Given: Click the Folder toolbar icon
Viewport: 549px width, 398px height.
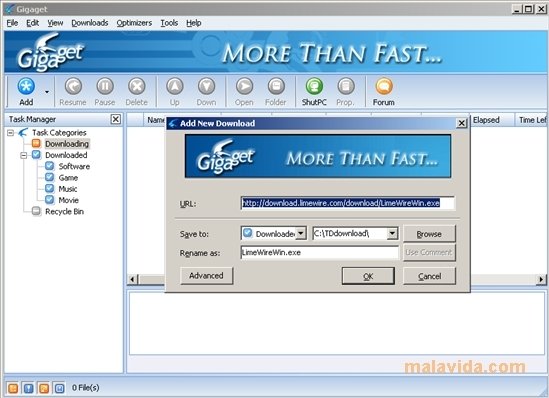Looking at the screenshot, I should coord(276,86).
